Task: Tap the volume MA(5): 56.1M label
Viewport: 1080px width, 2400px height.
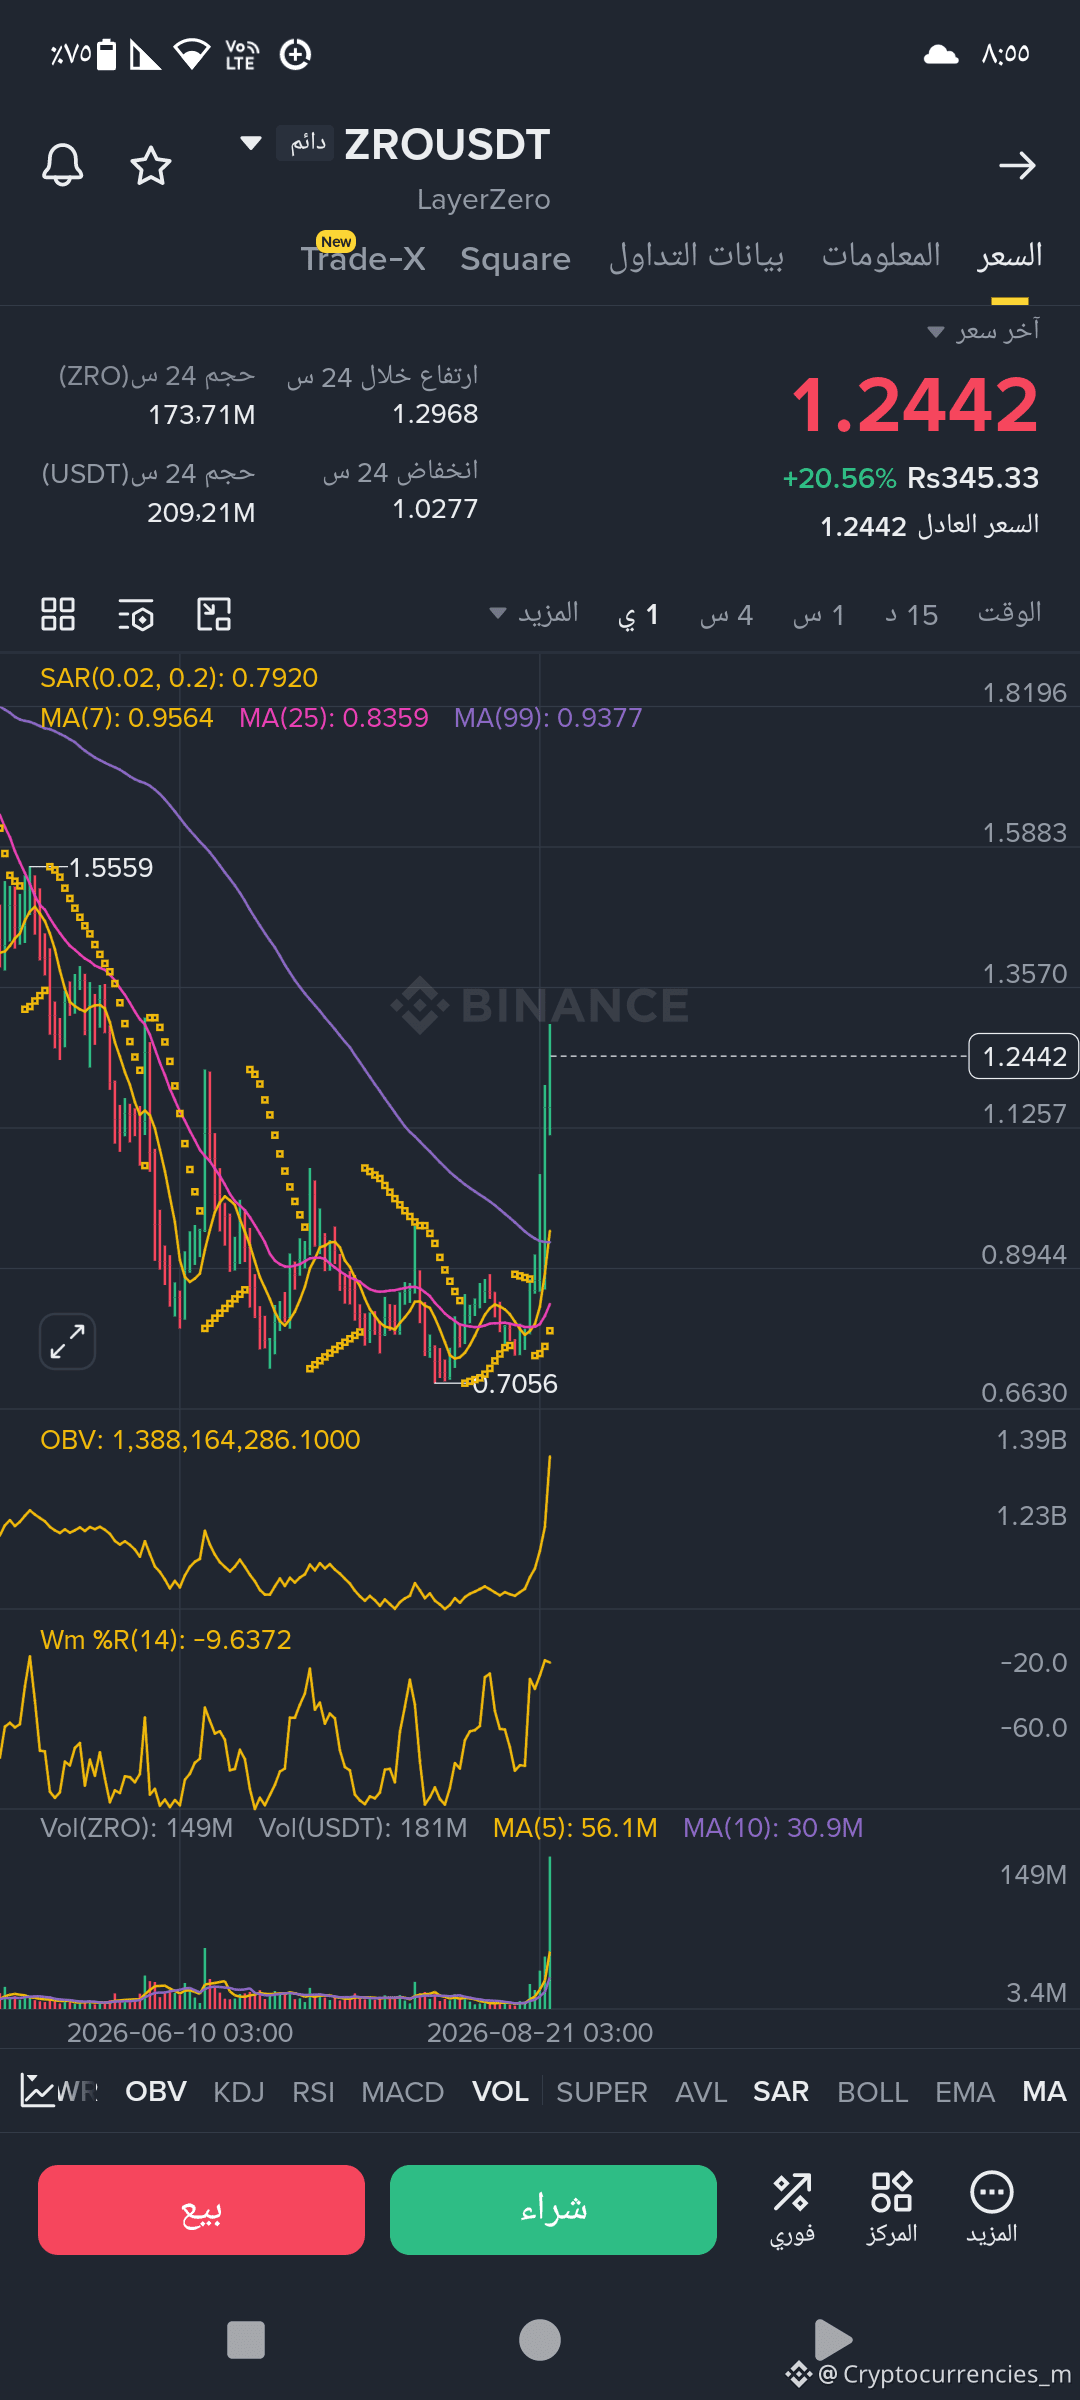Action: pos(575,1828)
